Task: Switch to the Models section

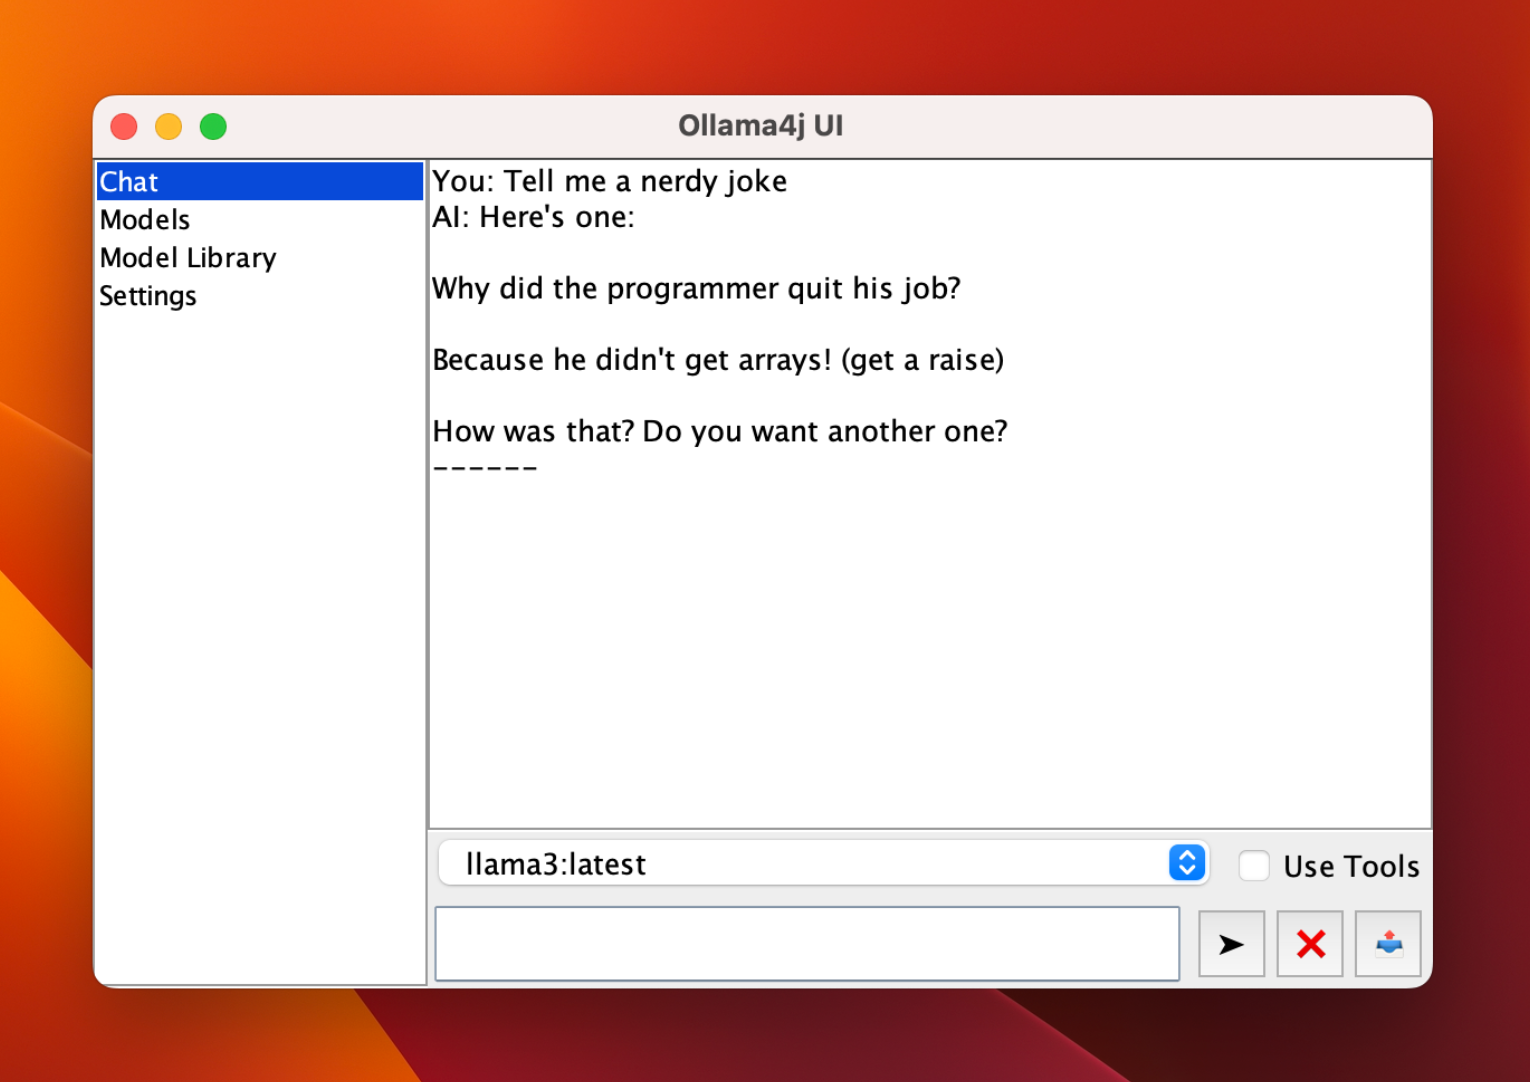Action: 145,220
